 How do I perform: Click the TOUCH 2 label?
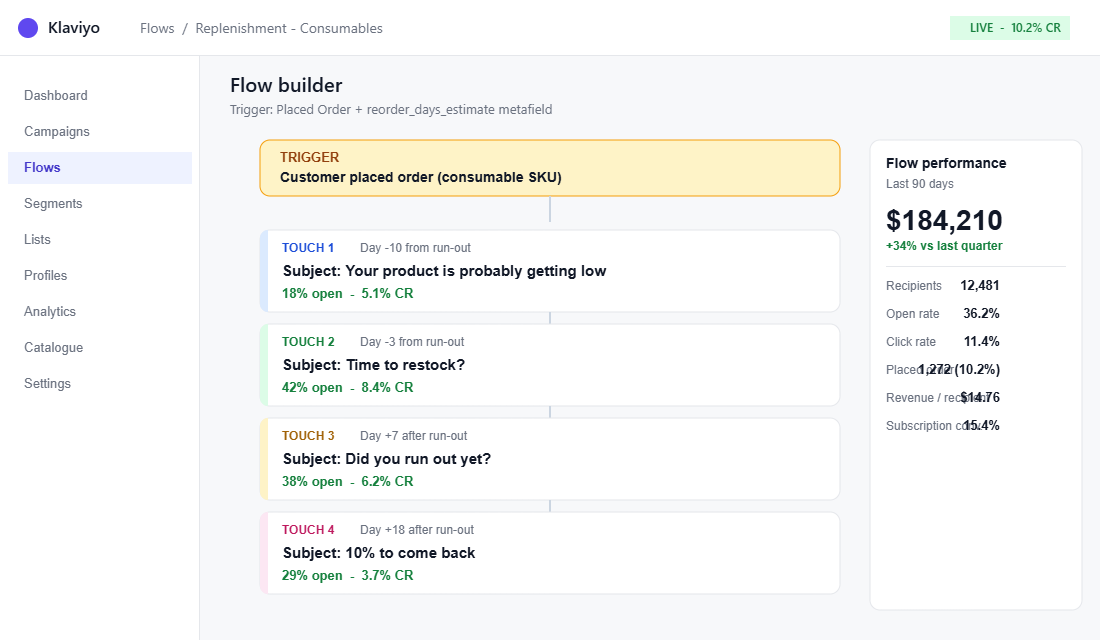[308, 342]
